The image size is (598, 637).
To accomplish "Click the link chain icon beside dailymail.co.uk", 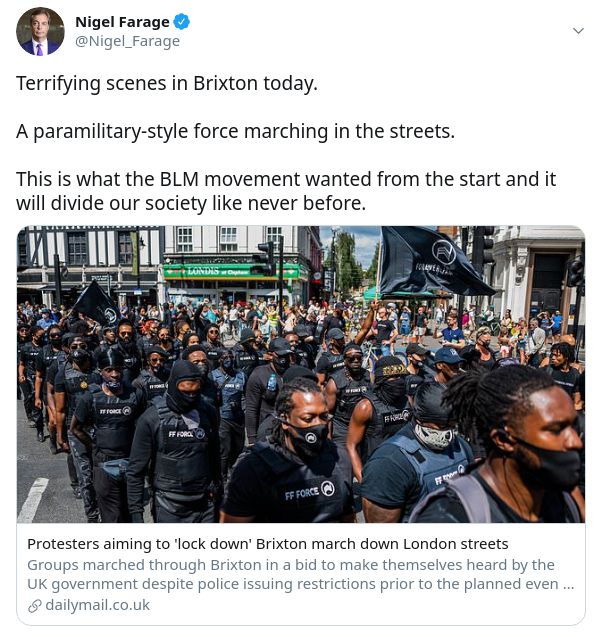I will point(35,606).
